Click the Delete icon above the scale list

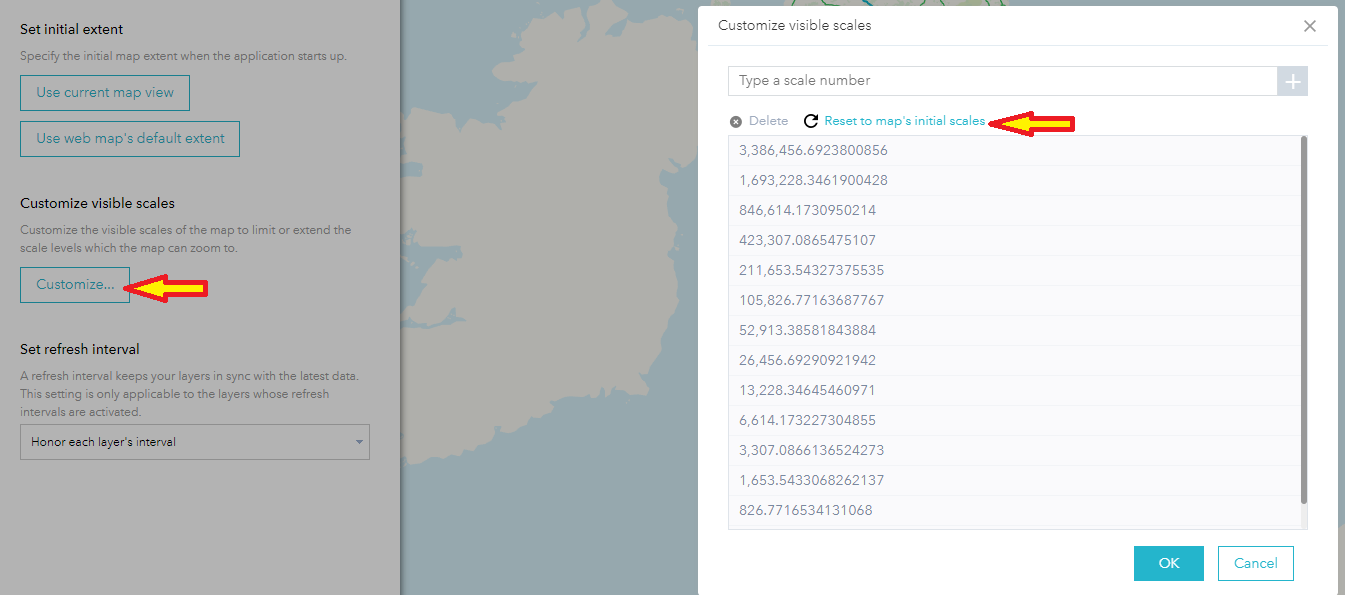click(736, 120)
